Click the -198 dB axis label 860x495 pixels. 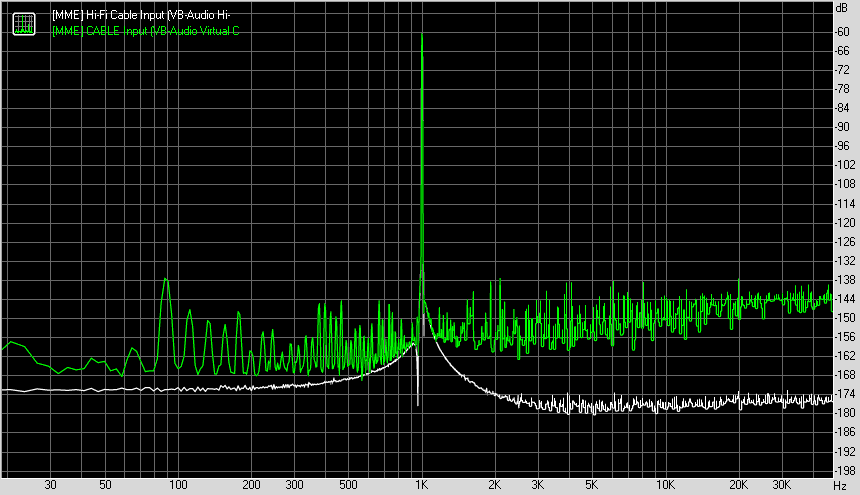coord(845,471)
